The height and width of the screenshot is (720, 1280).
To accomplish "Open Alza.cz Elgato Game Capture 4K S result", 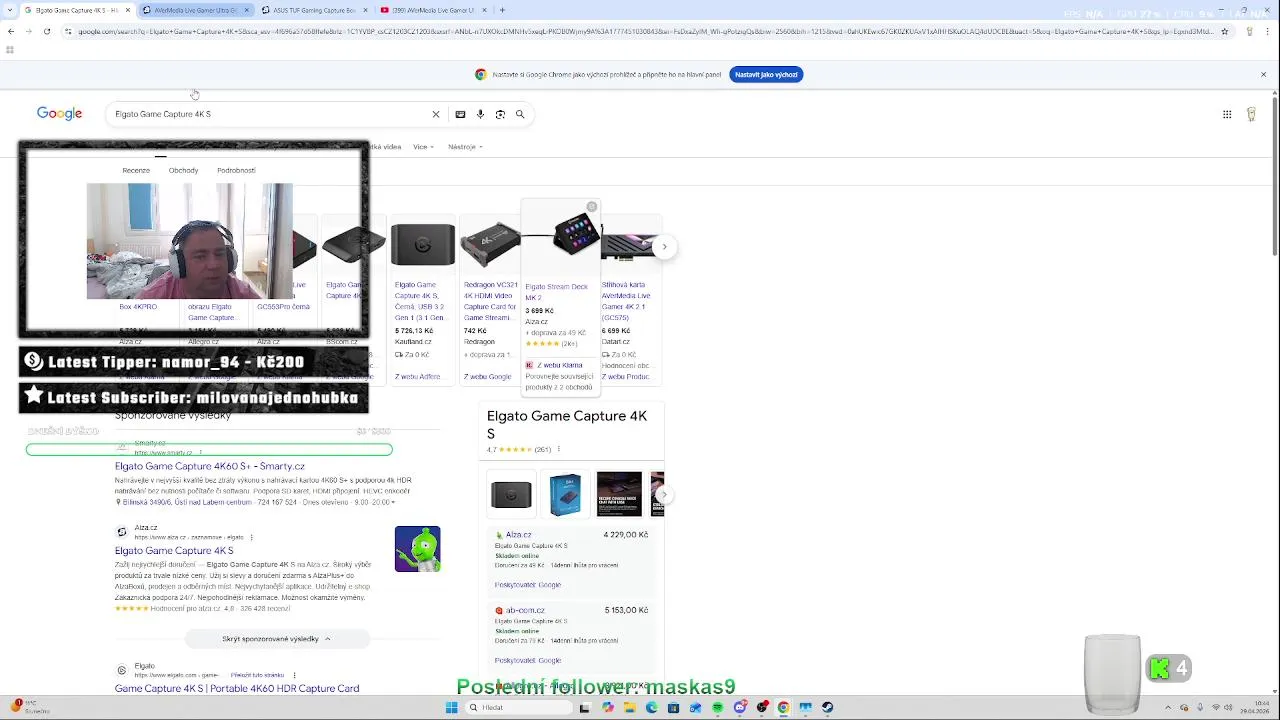I will [174, 550].
